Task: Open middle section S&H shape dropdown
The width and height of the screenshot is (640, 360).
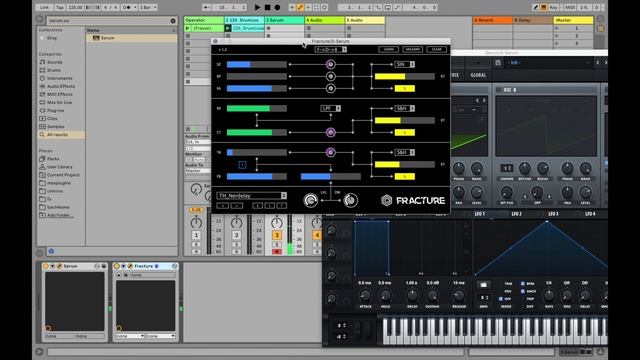Action: point(404,108)
